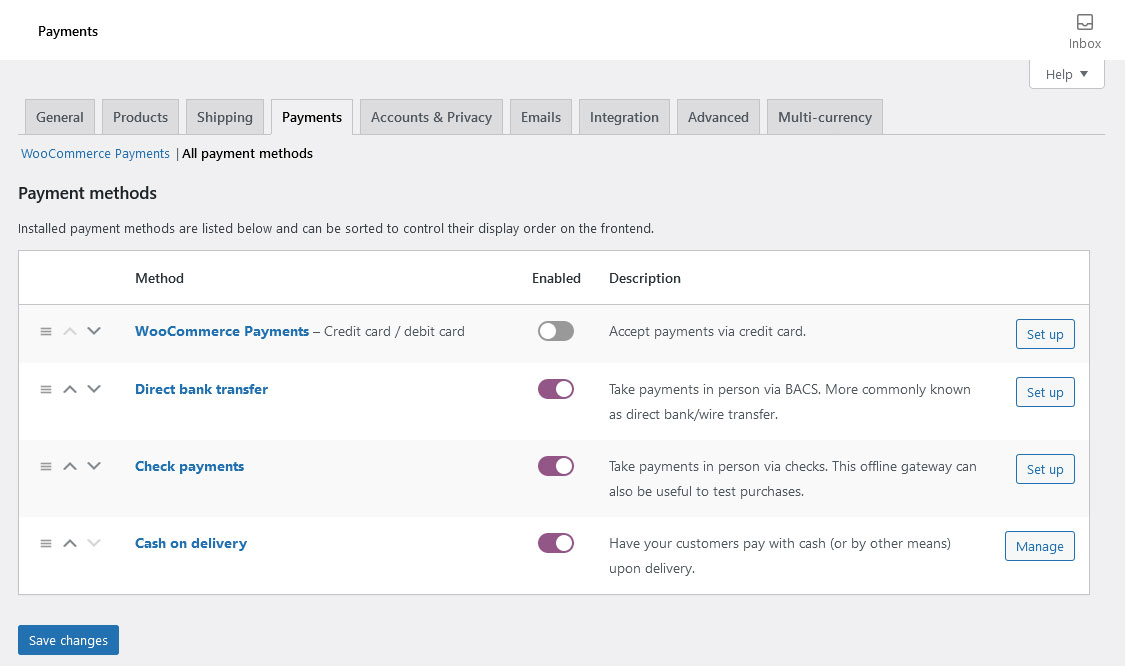Enable the WooCommerce Payments toggle

(556, 331)
